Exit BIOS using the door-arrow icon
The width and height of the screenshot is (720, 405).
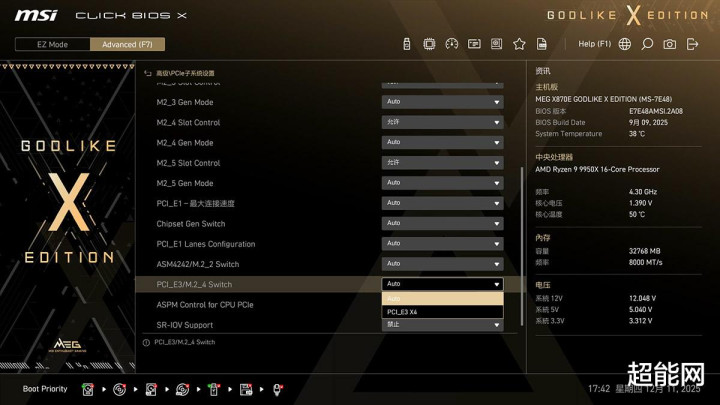tap(692, 44)
